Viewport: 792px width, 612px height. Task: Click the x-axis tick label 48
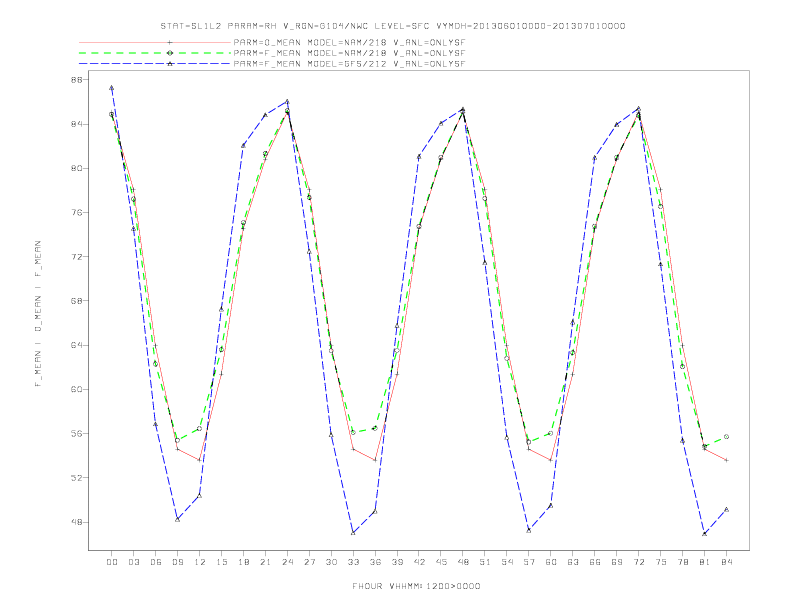463,562
